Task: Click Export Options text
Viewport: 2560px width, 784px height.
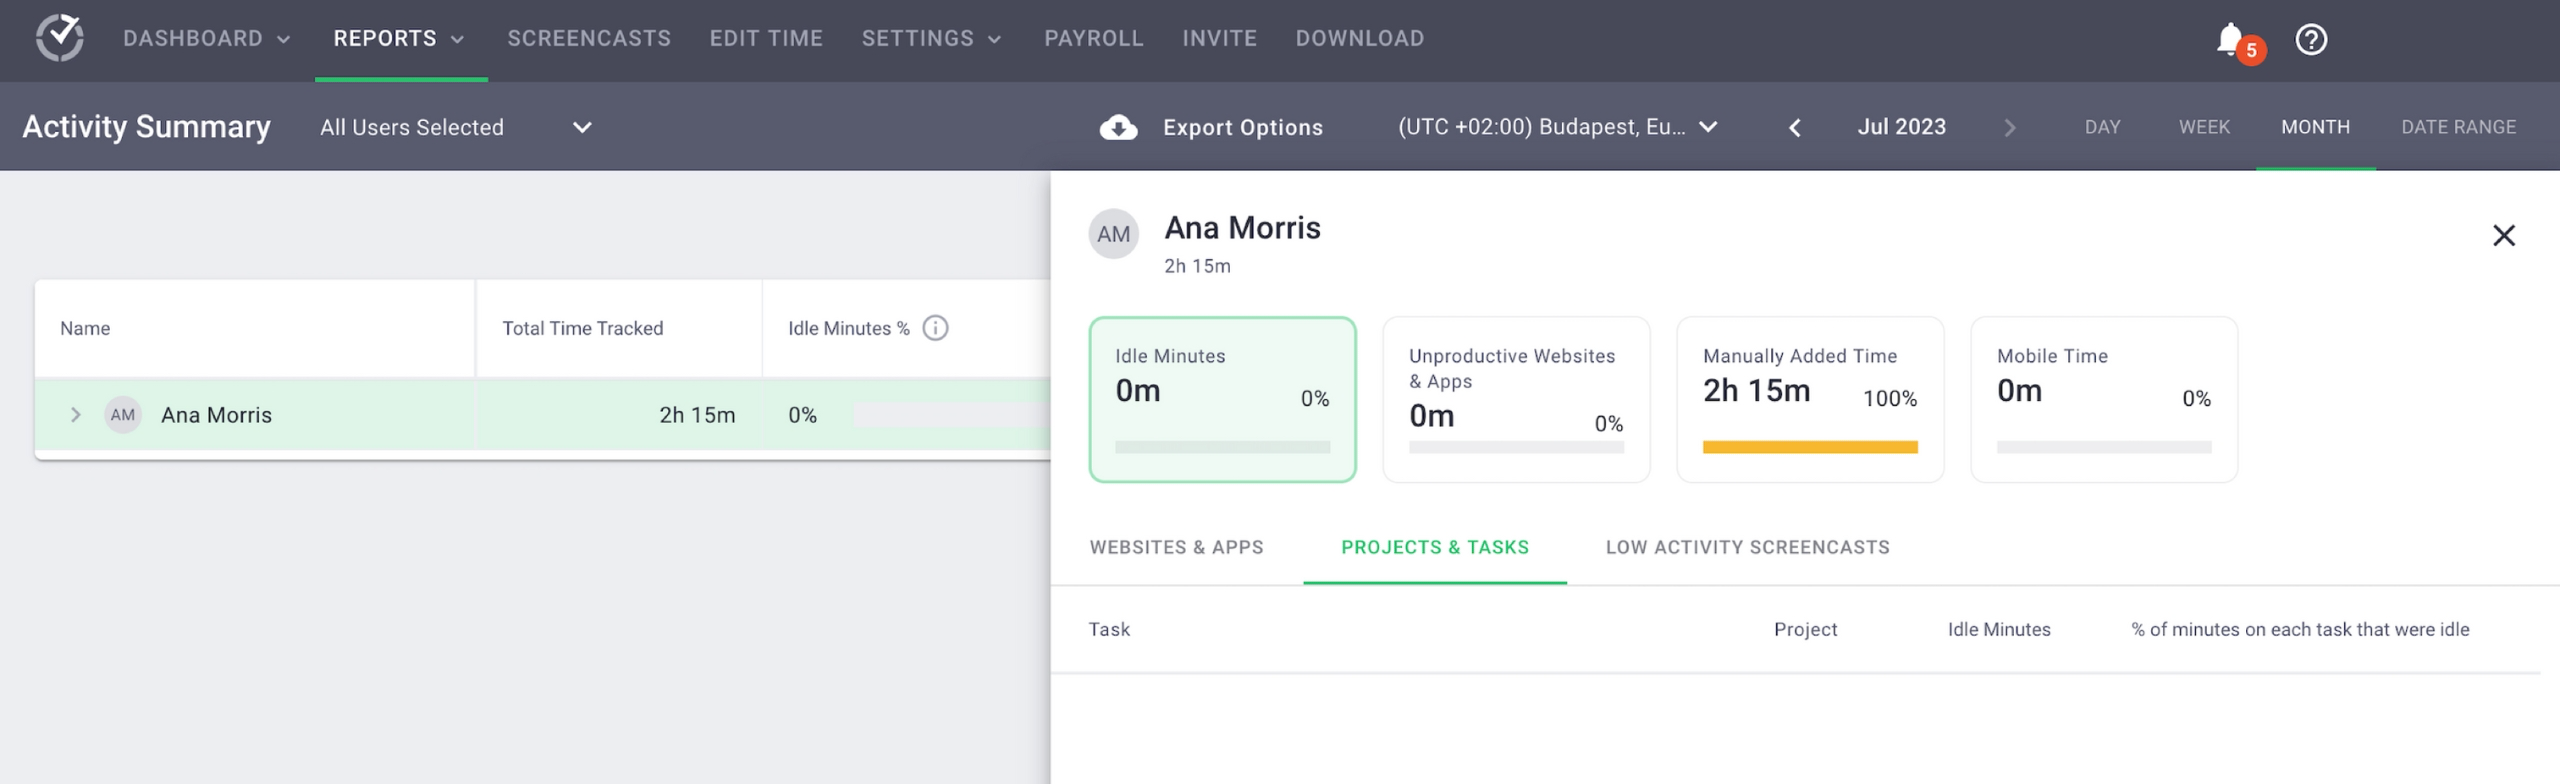Action: (1243, 127)
